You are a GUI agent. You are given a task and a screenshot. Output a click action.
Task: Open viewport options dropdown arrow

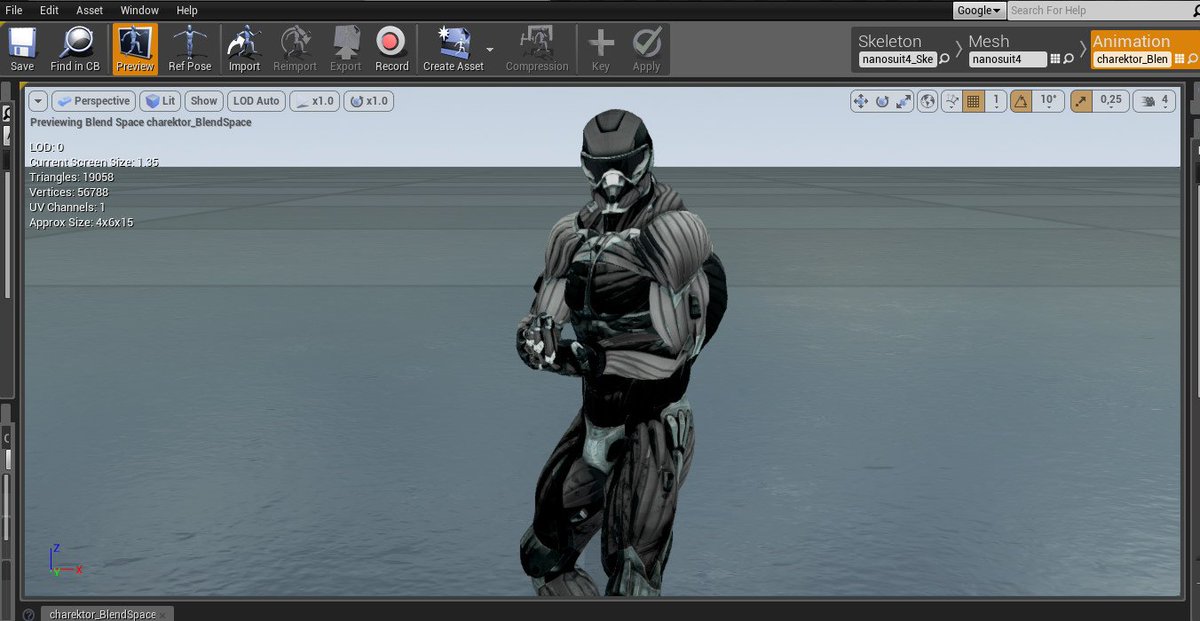point(38,101)
